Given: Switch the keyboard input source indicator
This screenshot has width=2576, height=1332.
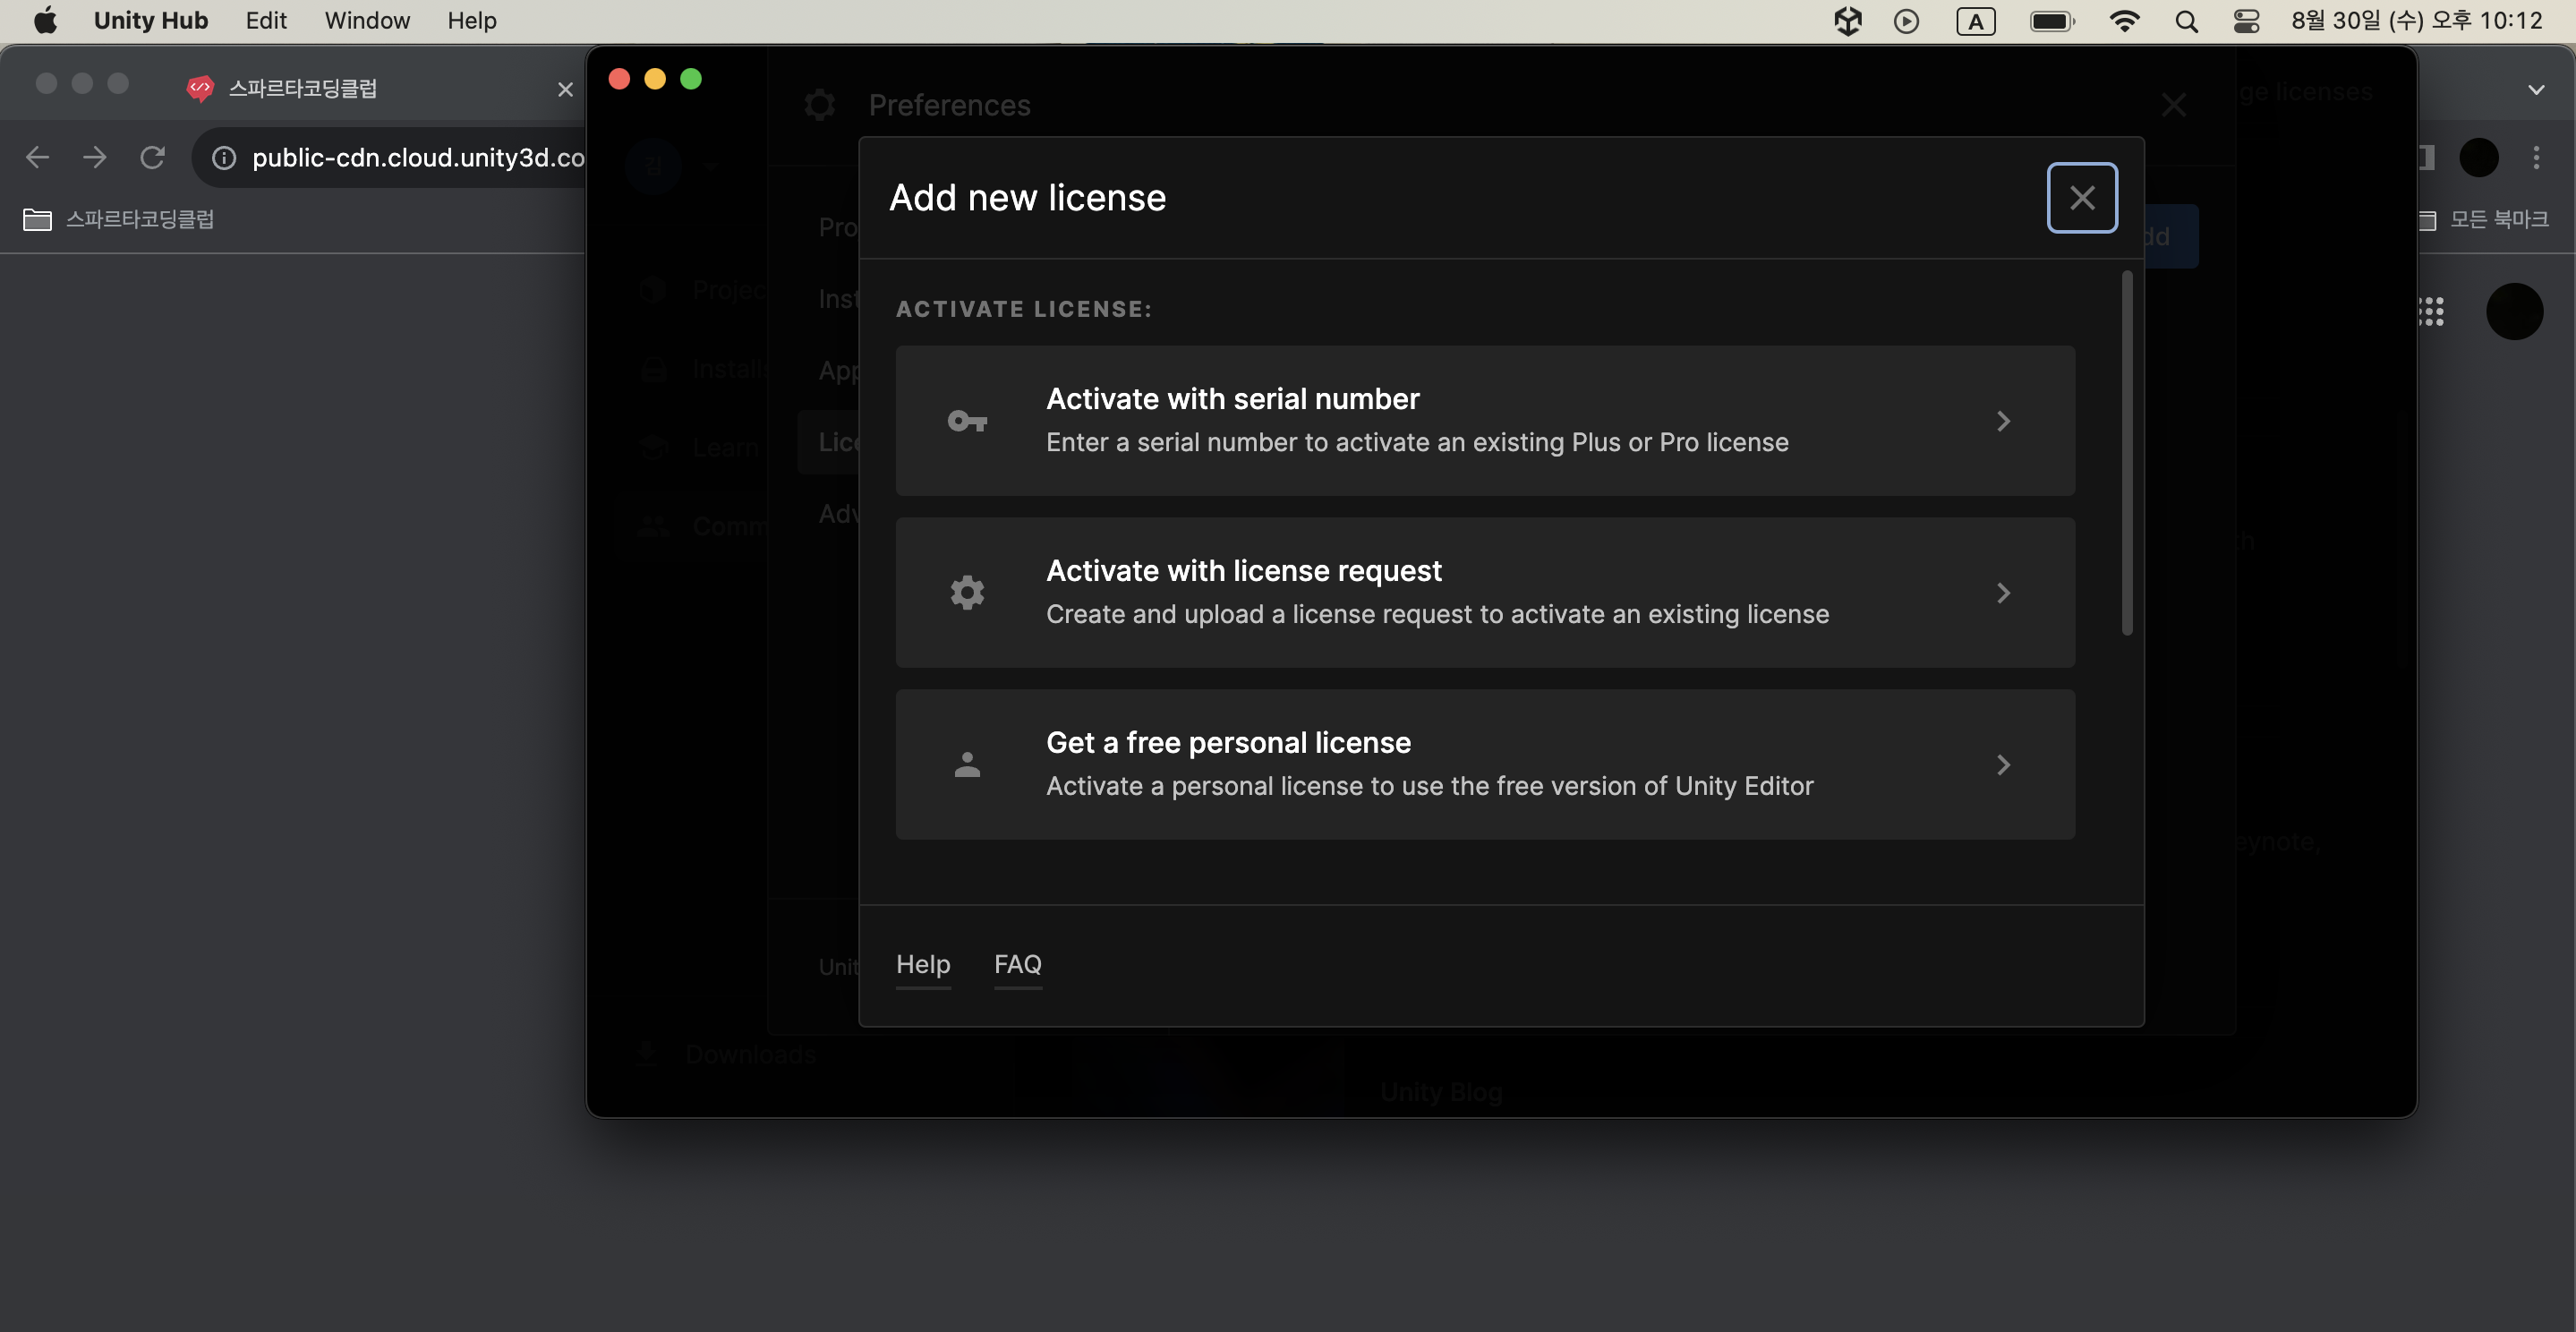Looking at the screenshot, I should [x=1976, y=21].
